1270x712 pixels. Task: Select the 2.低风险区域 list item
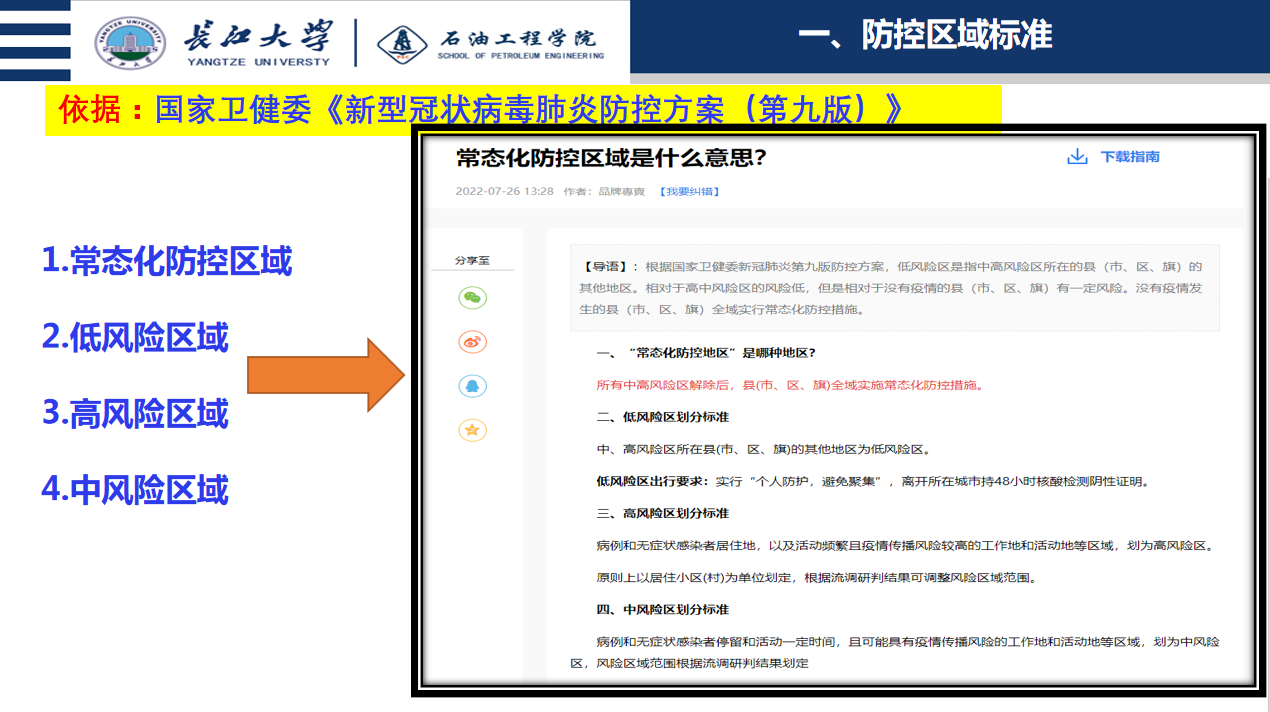[135, 337]
